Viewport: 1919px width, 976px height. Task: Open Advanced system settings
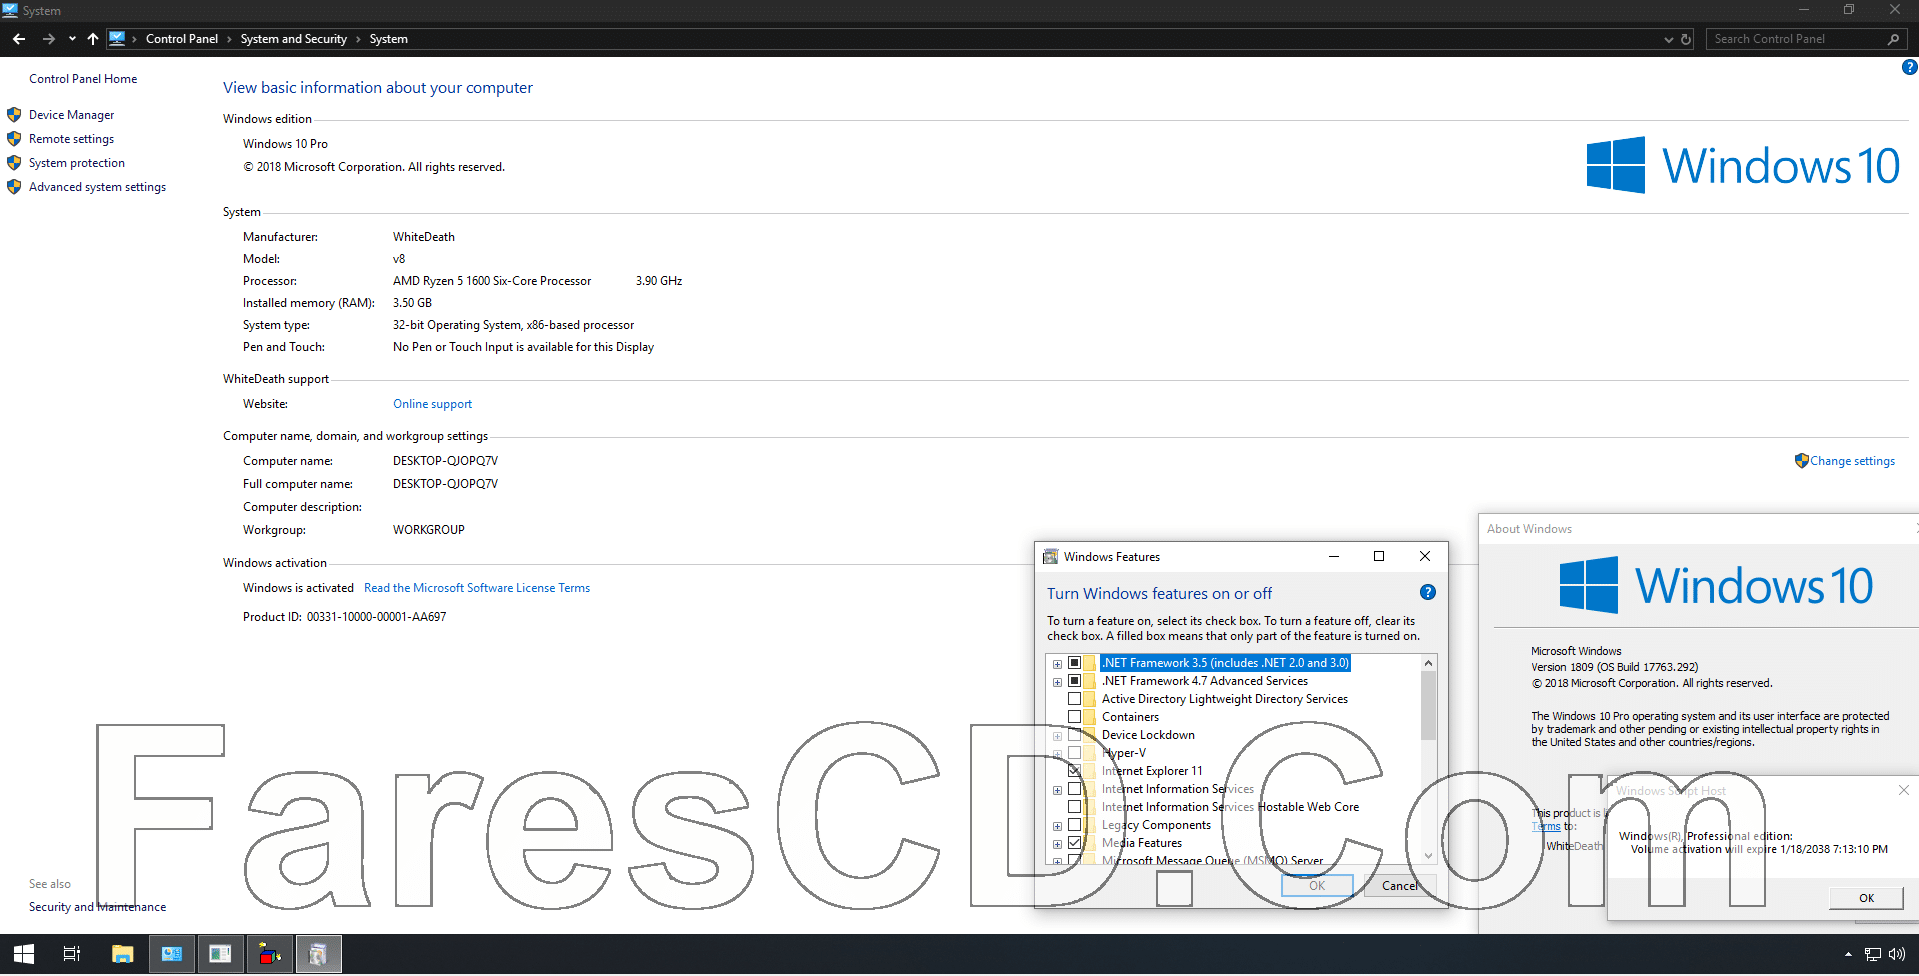(97, 187)
